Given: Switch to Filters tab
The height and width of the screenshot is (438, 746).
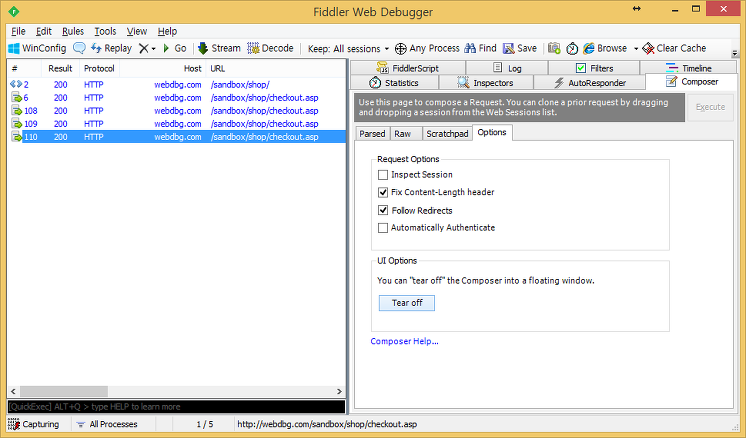Looking at the screenshot, I should [x=594, y=68].
